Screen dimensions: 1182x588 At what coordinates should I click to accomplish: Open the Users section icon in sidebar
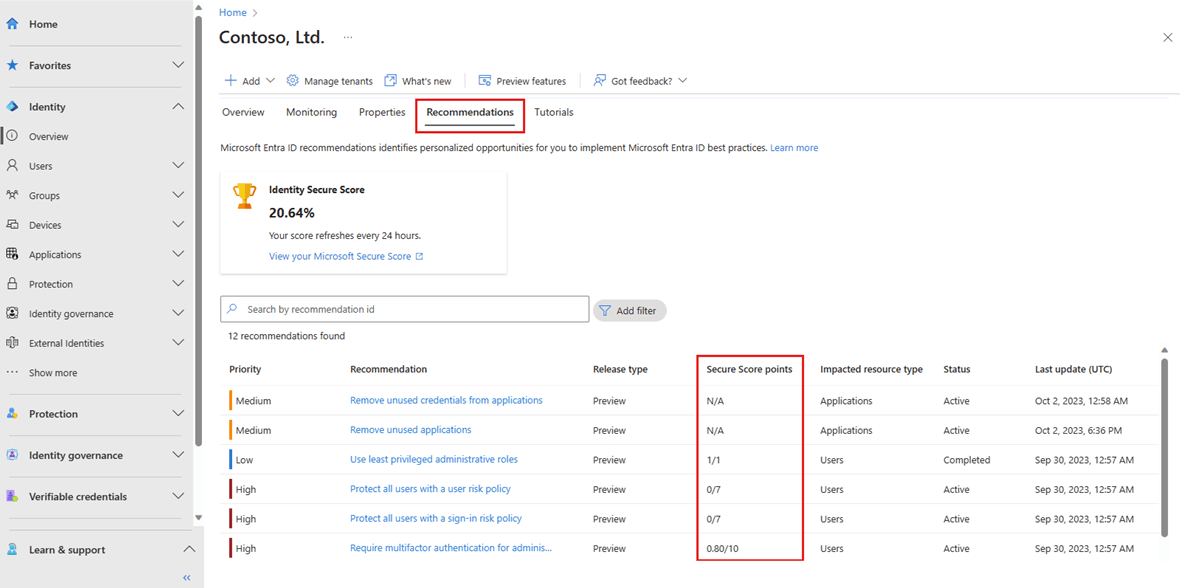click(x=11, y=165)
